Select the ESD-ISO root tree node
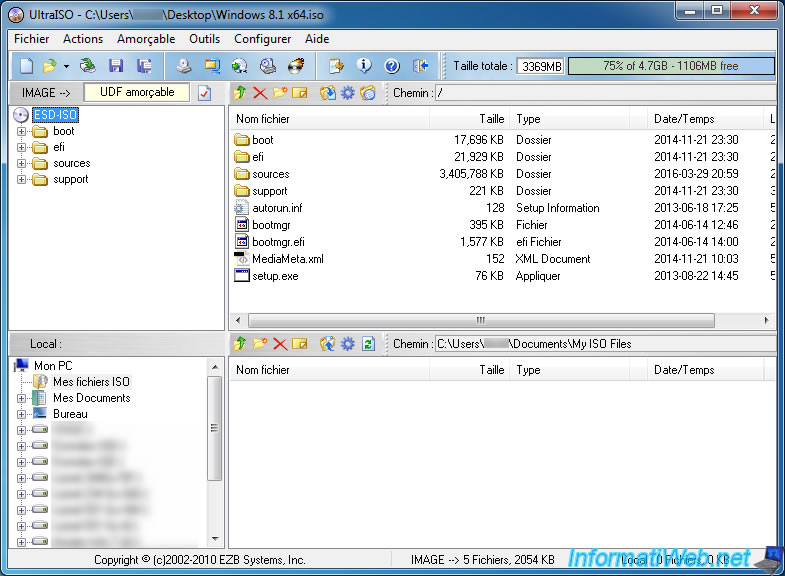 [56, 115]
